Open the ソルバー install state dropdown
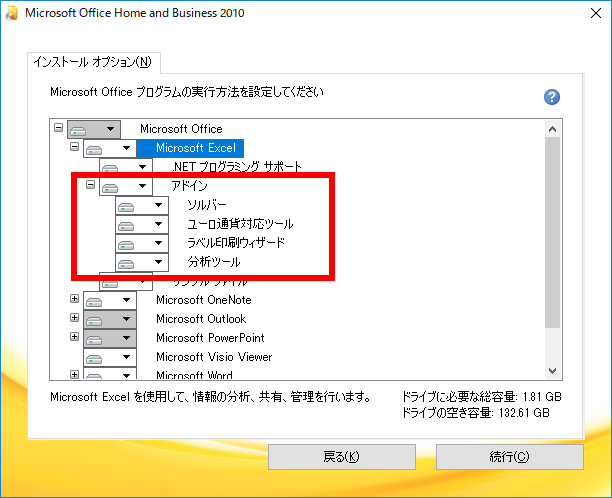 point(142,205)
